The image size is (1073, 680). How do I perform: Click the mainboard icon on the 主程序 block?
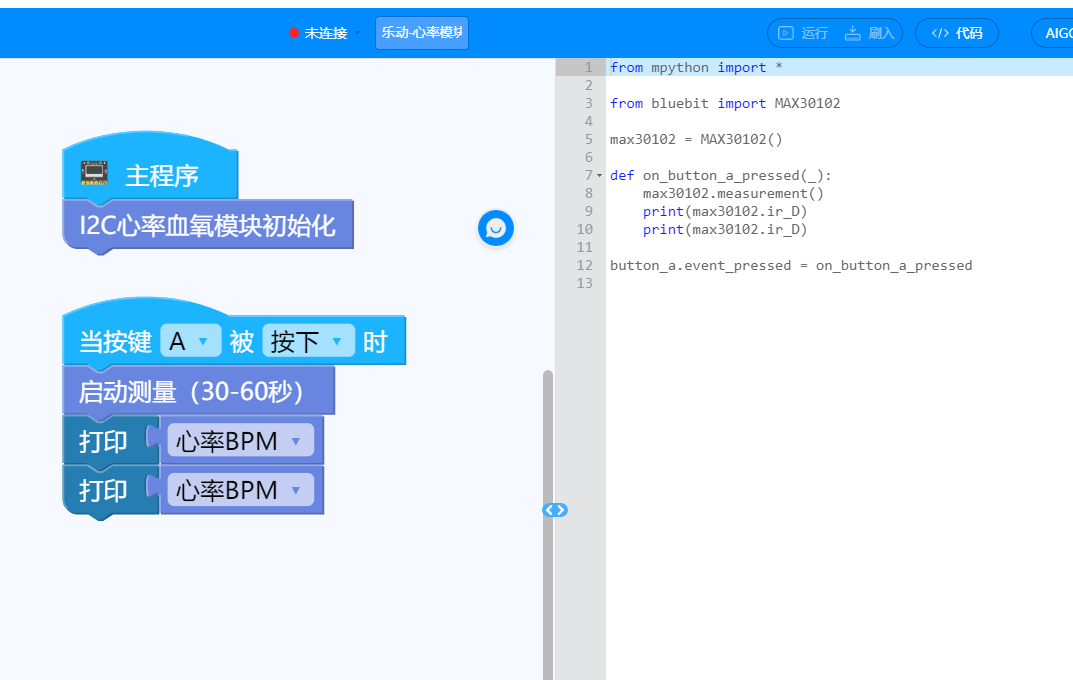click(x=94, y=173)
